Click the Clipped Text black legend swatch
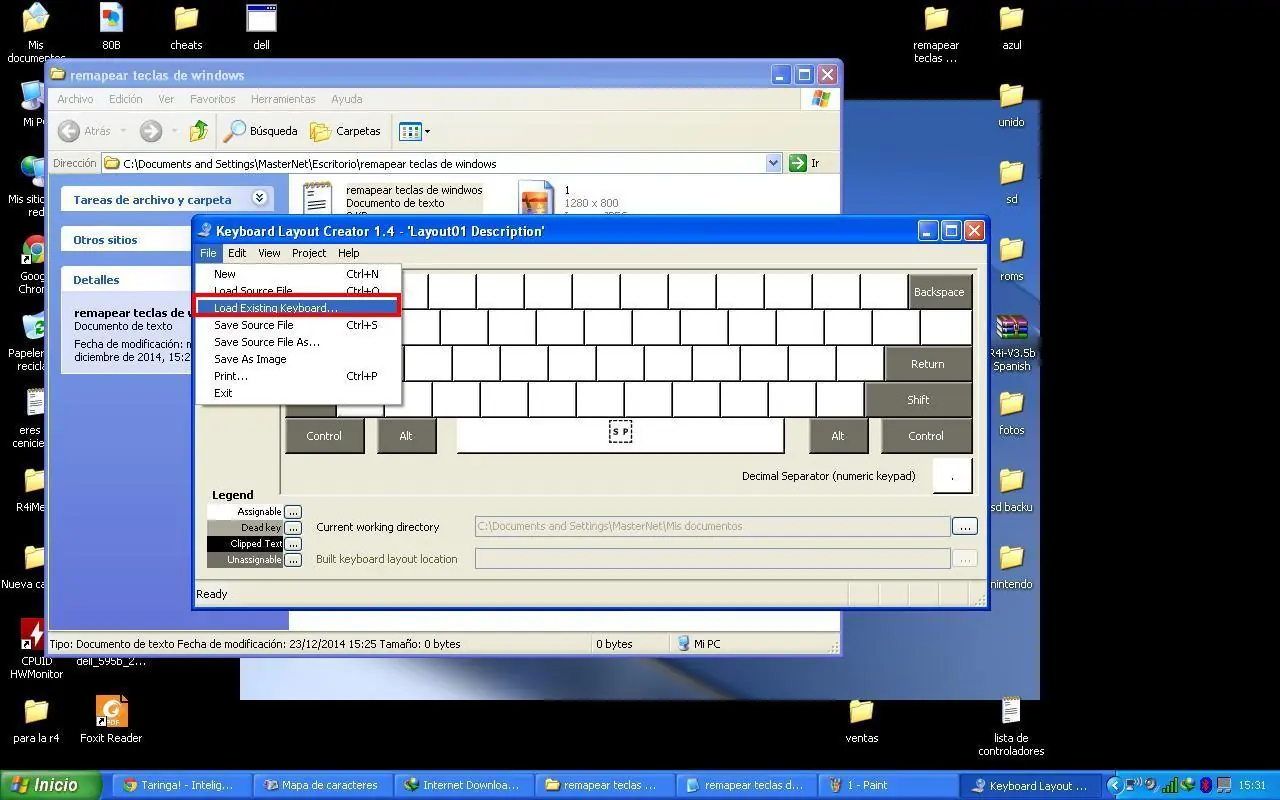The image size is (1280, 800). pos(245,544)
